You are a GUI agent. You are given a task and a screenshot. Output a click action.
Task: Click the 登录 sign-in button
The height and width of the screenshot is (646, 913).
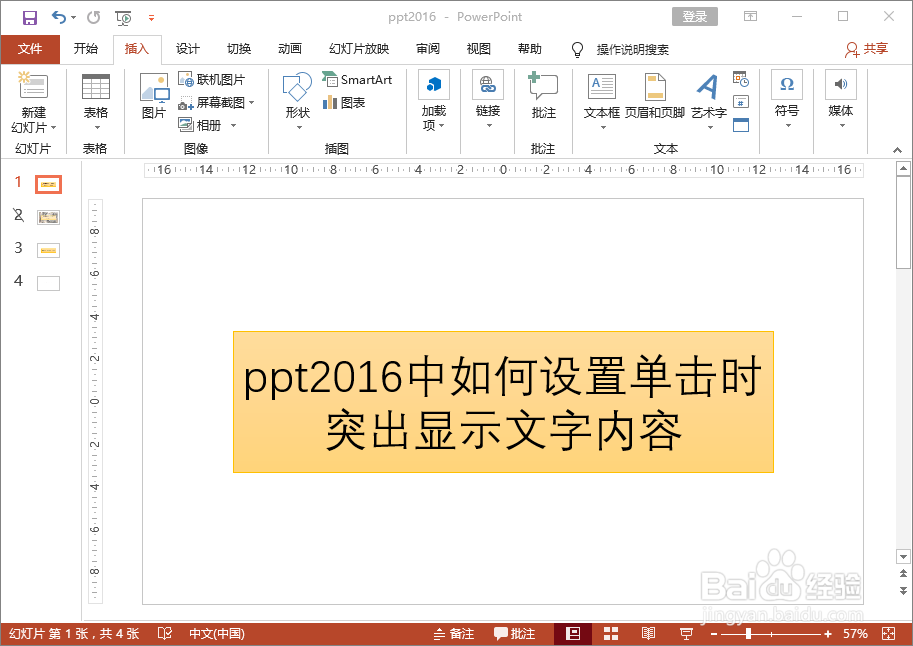point(695,16)
